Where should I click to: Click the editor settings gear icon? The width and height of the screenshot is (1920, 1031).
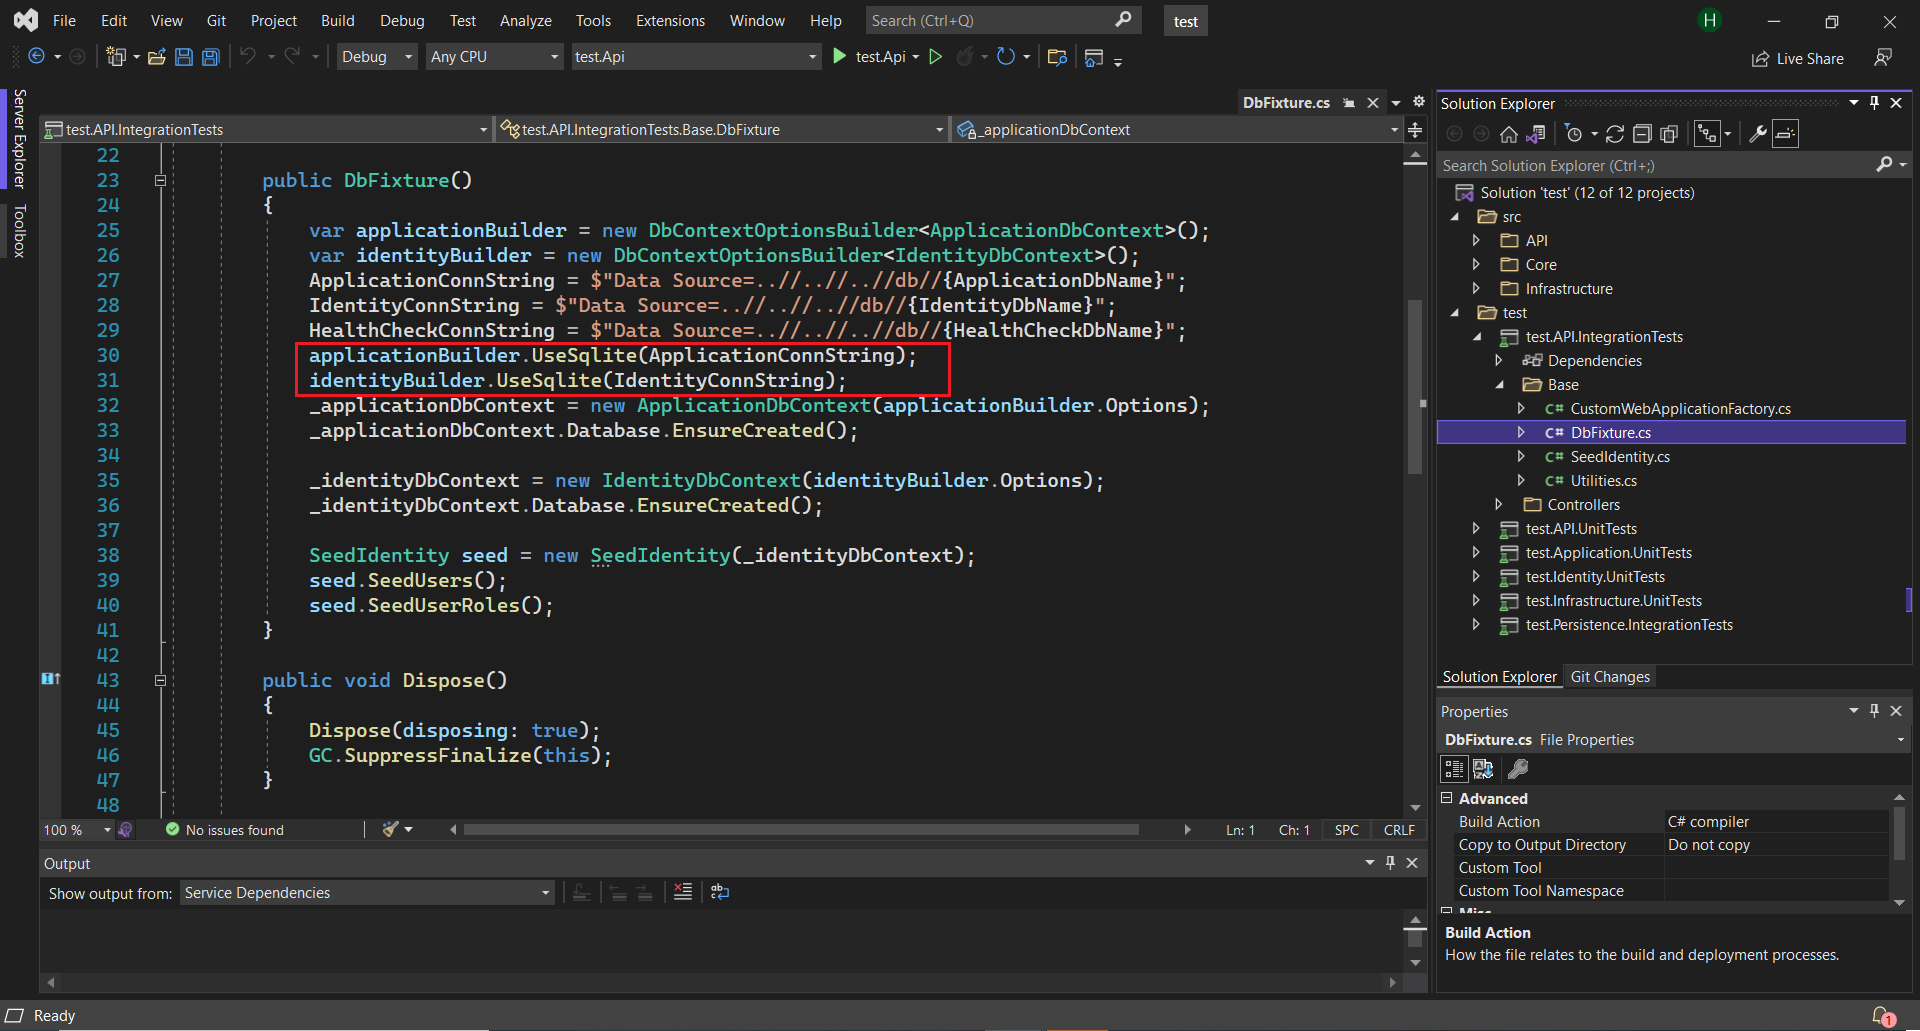point(1419,102)
